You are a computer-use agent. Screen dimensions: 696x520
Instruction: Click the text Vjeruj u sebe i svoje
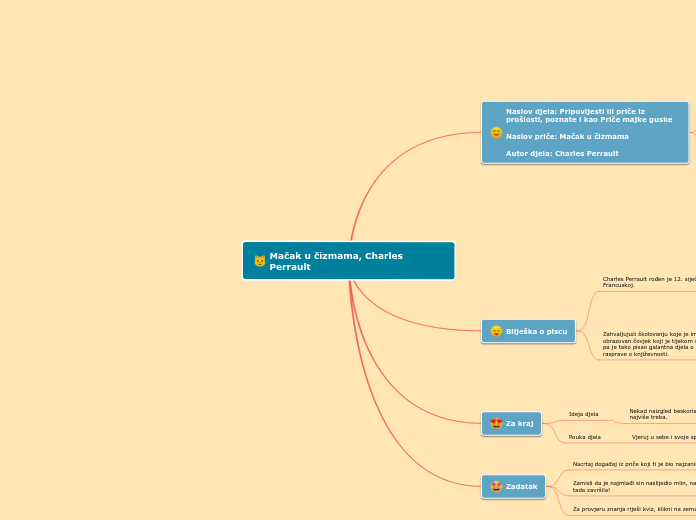point(664,437)
